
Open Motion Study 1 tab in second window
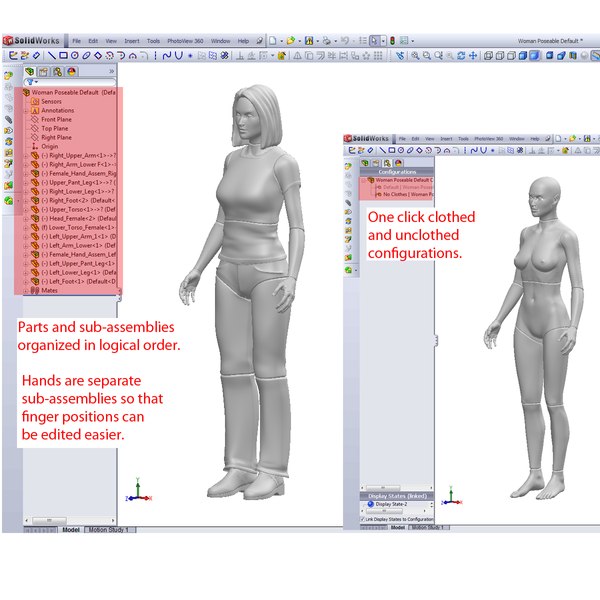coord(429,528)
